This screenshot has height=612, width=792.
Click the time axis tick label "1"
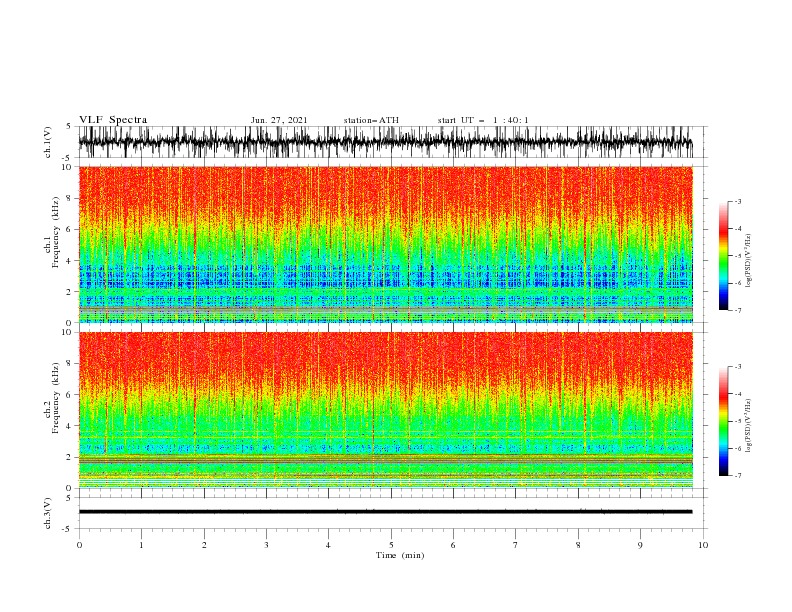tap(142, 545)
